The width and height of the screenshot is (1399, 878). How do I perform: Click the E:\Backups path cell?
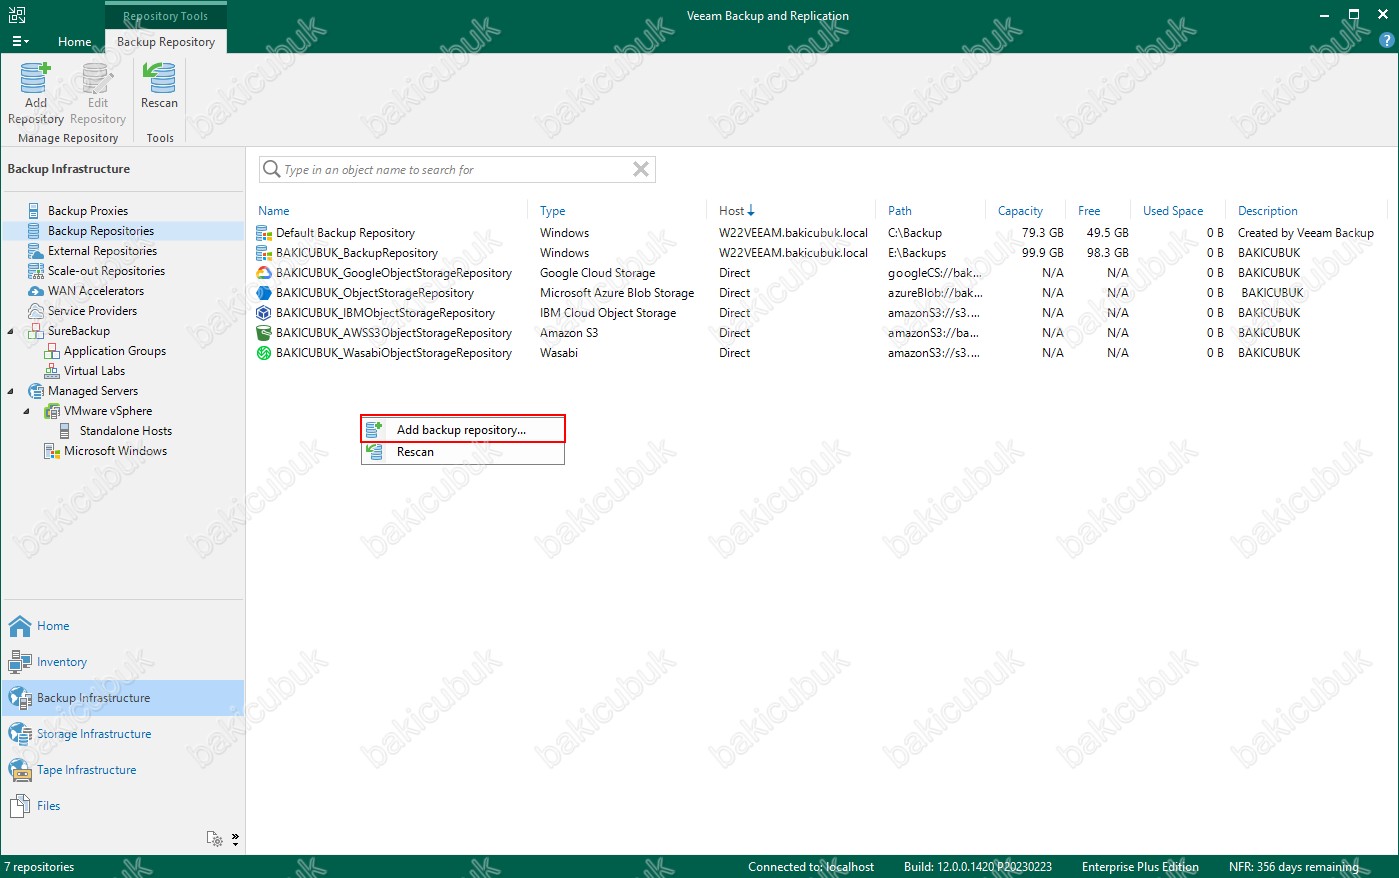[917, 253]
